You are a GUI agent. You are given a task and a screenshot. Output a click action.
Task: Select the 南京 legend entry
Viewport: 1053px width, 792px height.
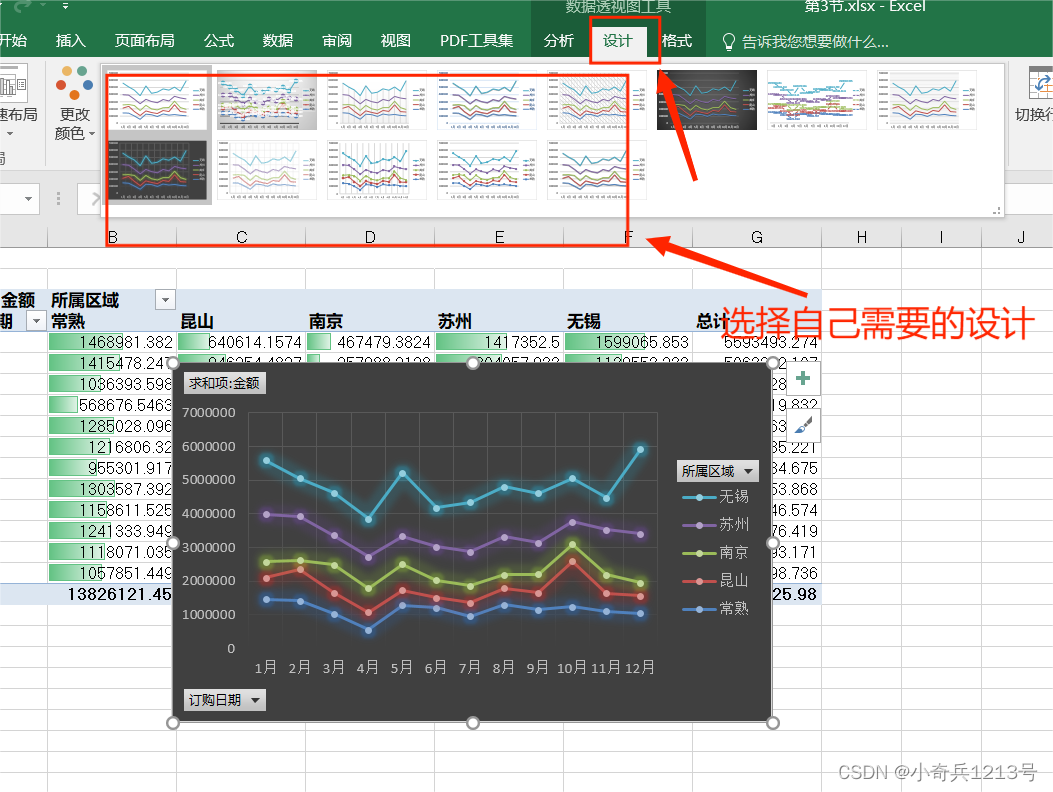(715, 553)
